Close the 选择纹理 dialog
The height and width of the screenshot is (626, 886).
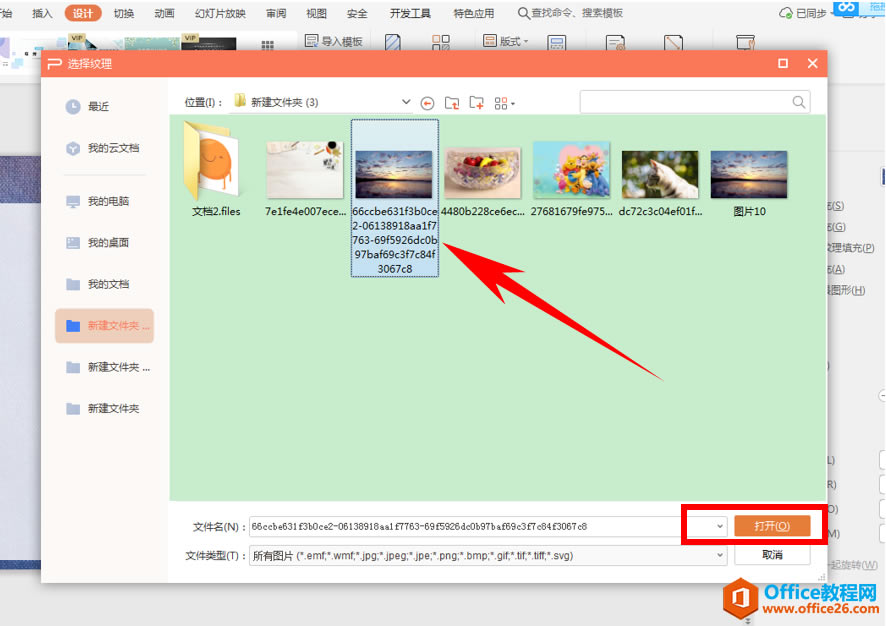pos(813,63)
